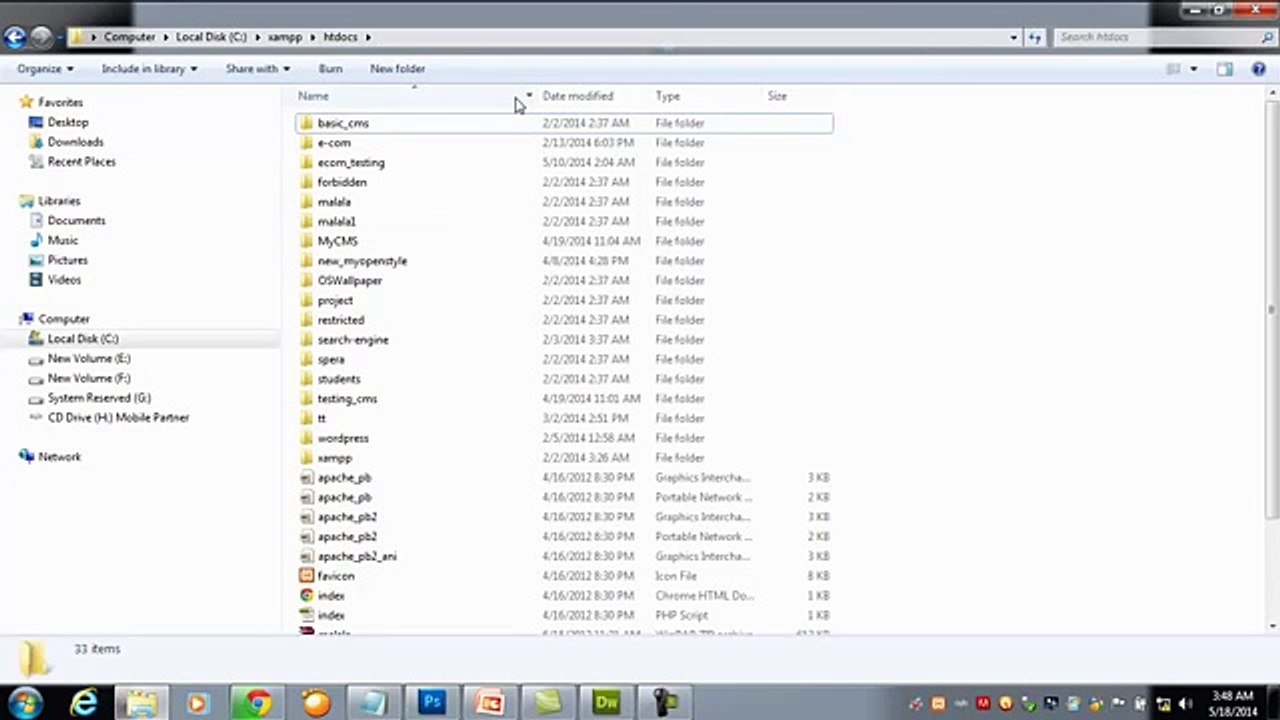Click the Search htdocs field
The image size is (1280, 720).
tap(1163, 37)
